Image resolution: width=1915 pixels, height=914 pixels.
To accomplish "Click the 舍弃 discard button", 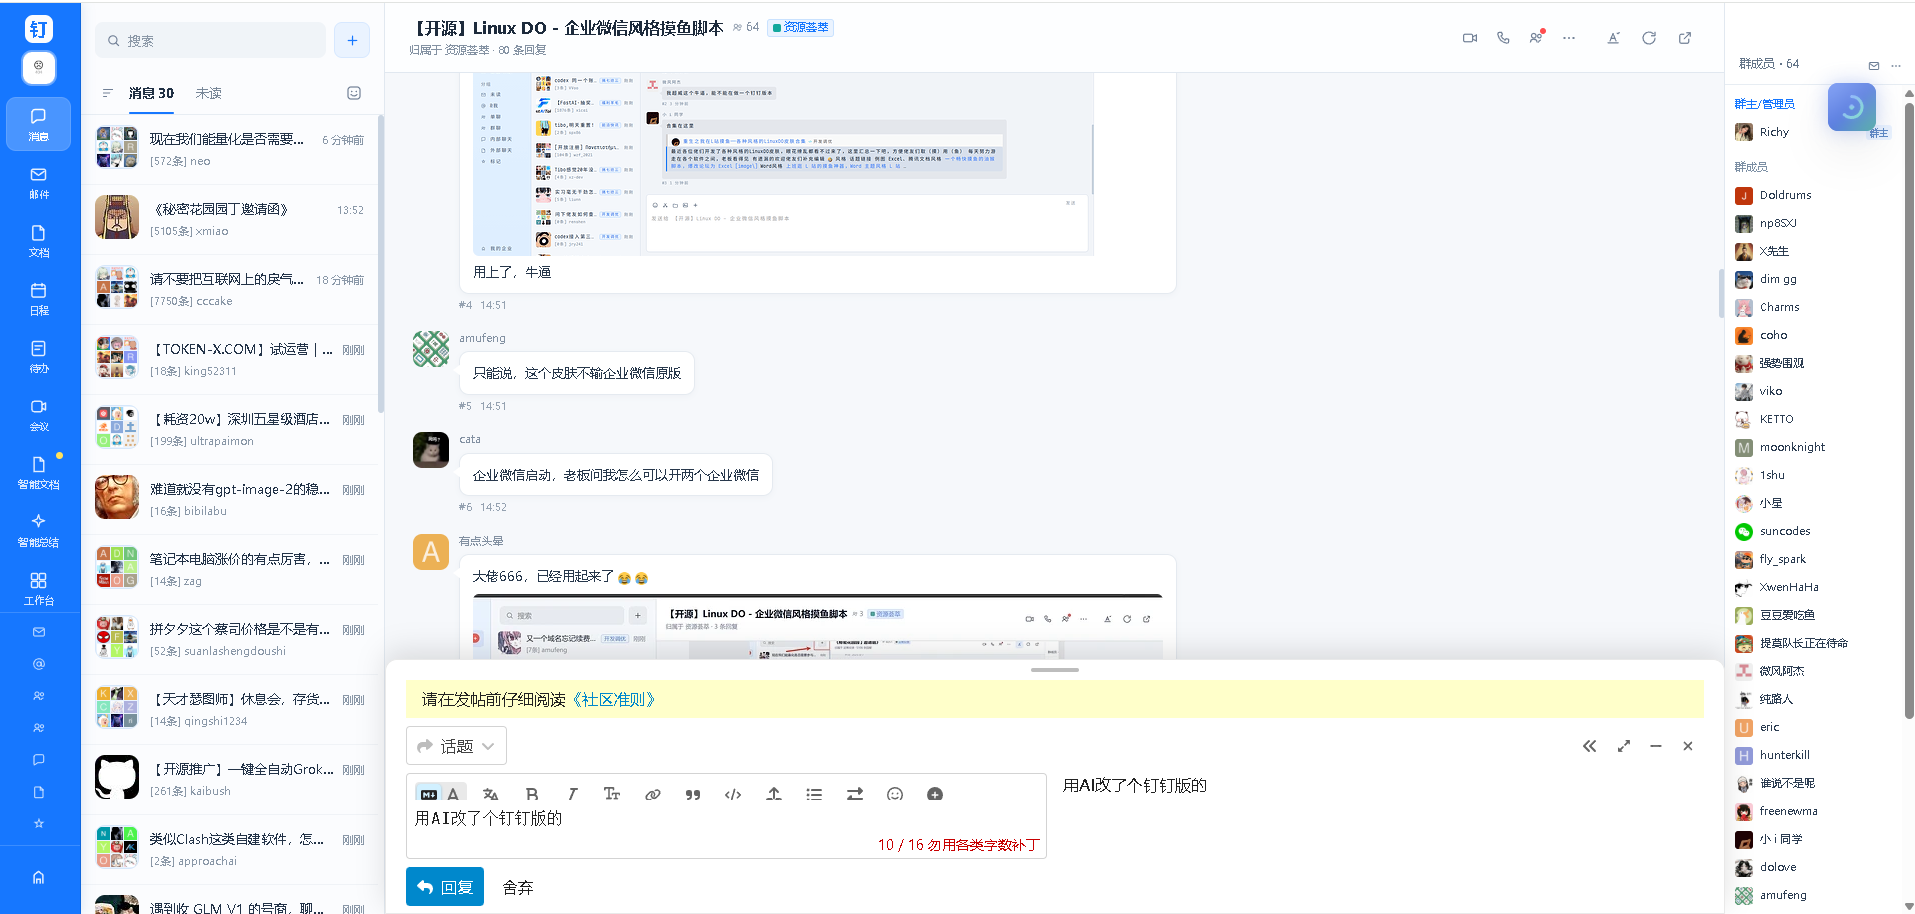I will [518, 887].
